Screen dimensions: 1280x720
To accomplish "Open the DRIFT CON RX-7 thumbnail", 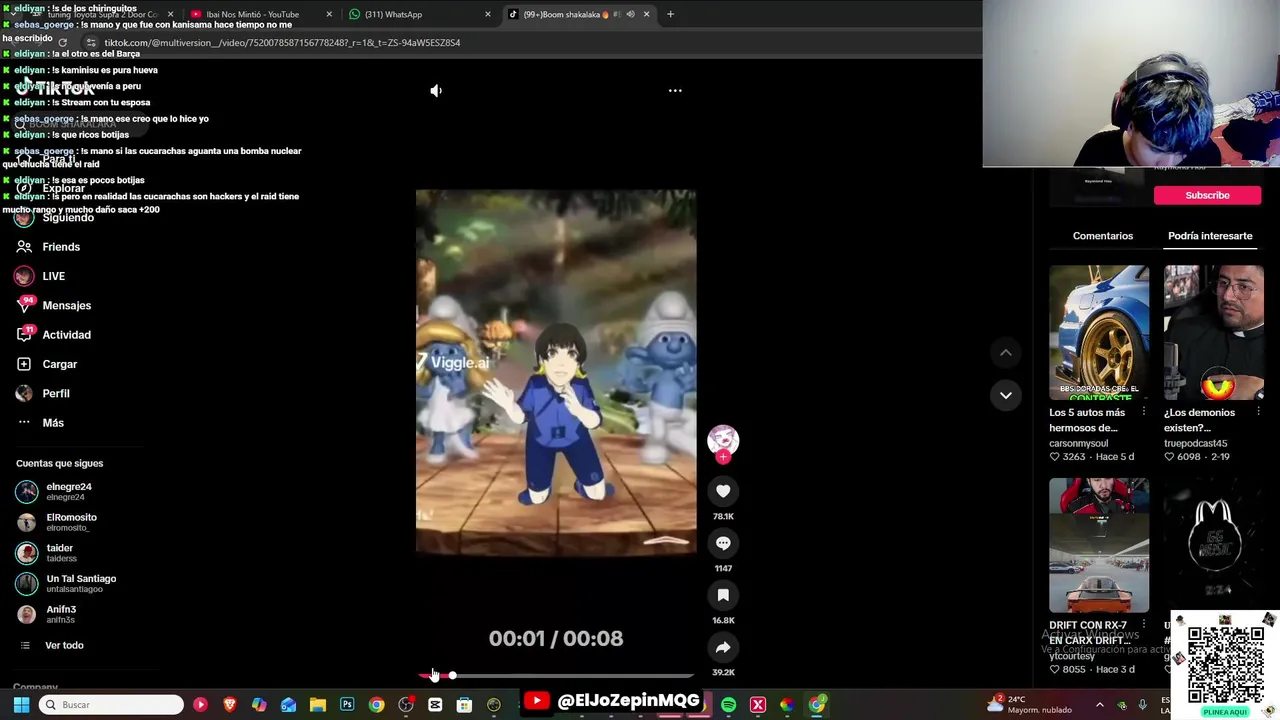I will 1099,545.
